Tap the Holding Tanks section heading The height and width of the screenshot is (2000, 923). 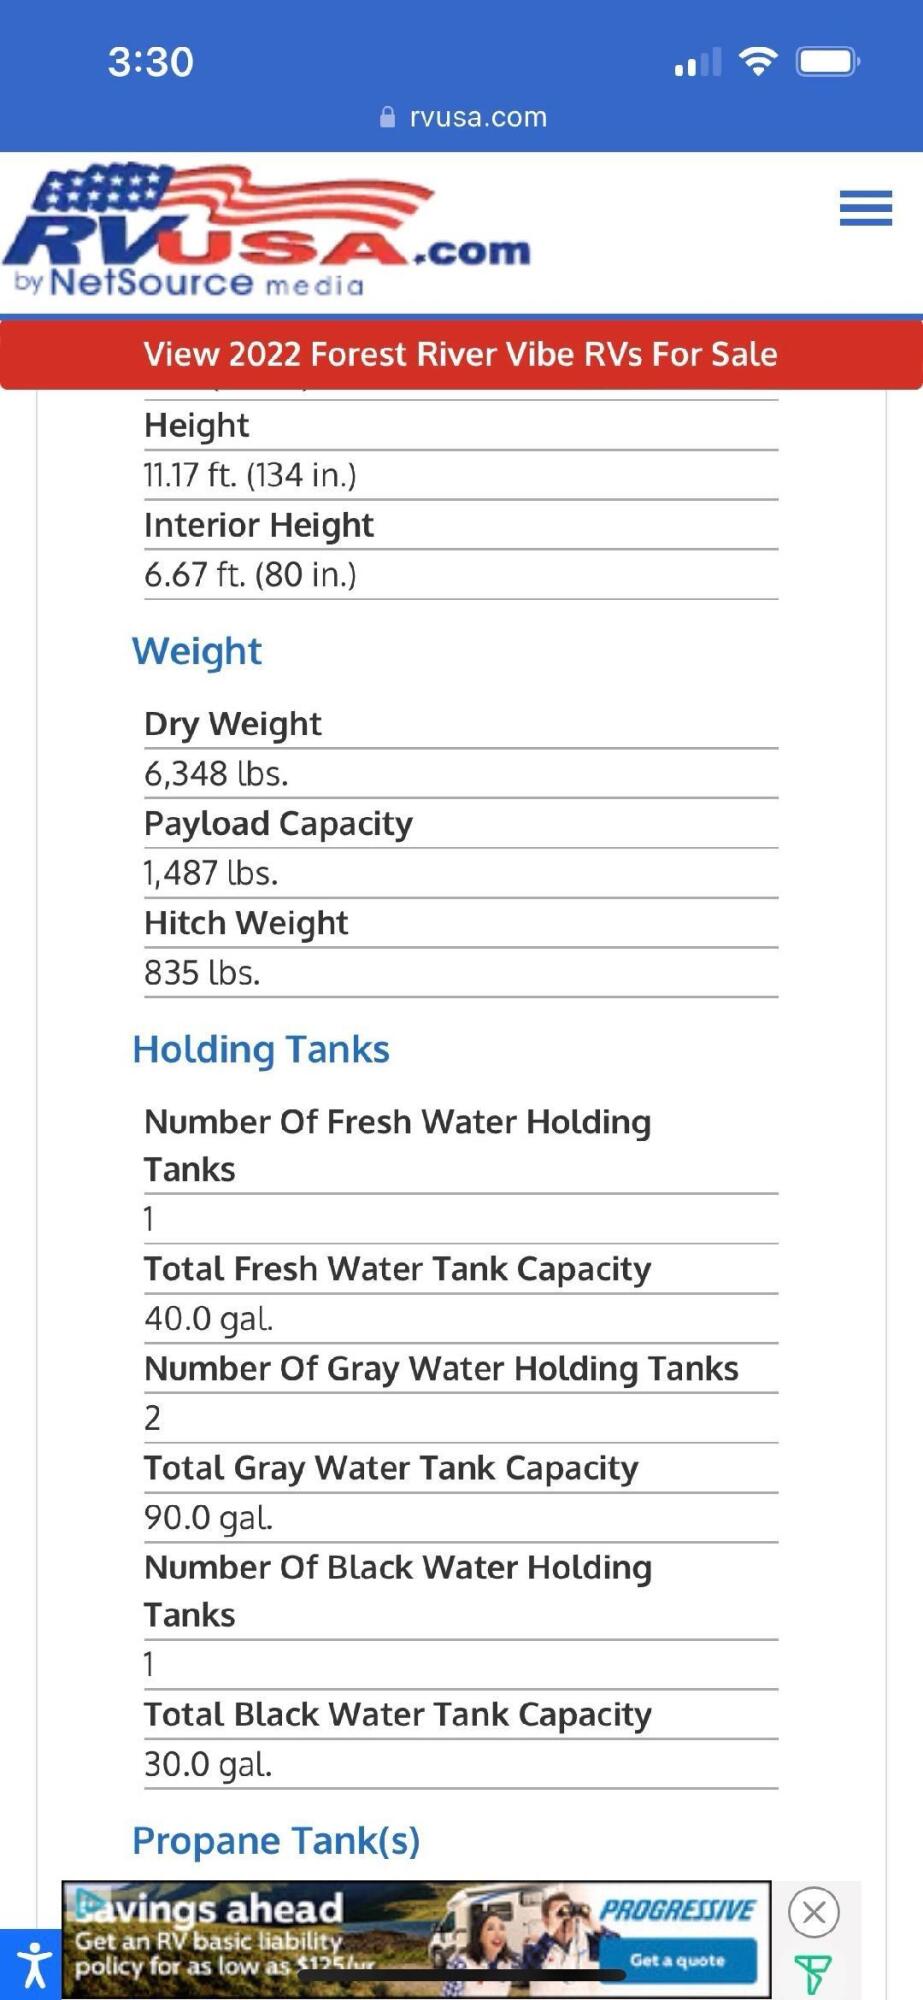point(261,1049)
